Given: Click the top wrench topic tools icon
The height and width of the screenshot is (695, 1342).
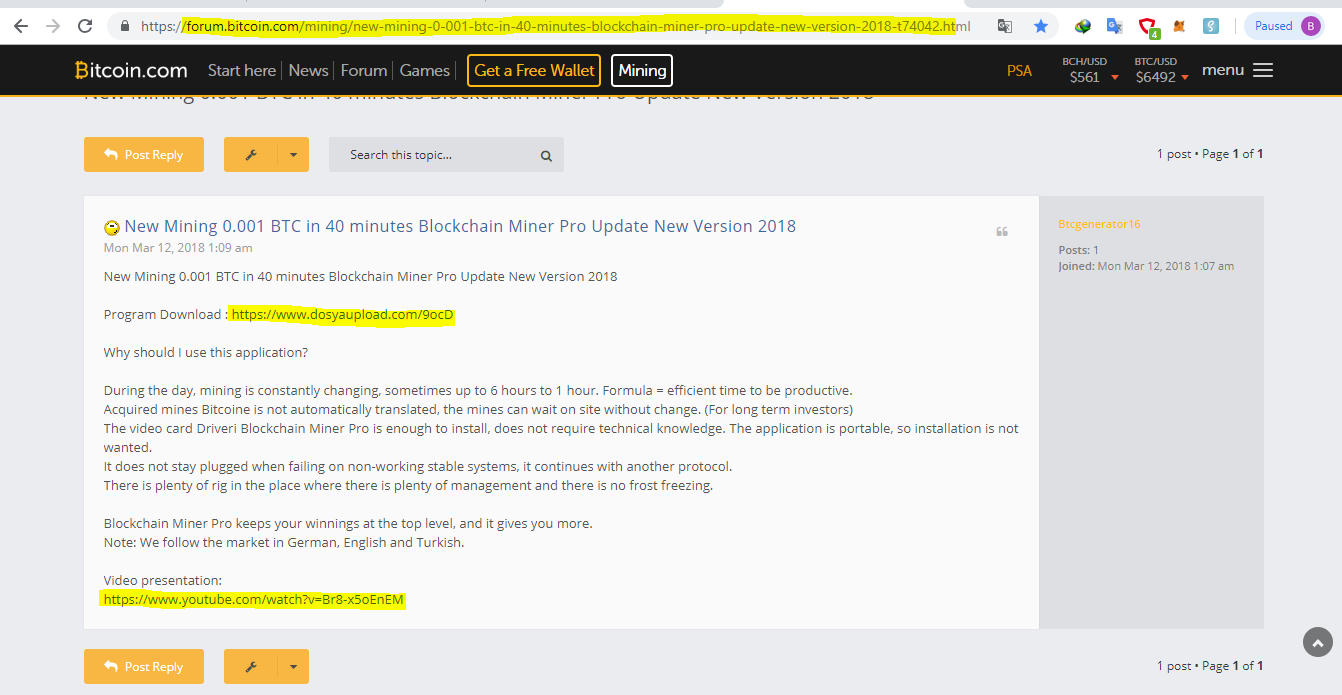Looking at the screenshot, I should (251, 155).
